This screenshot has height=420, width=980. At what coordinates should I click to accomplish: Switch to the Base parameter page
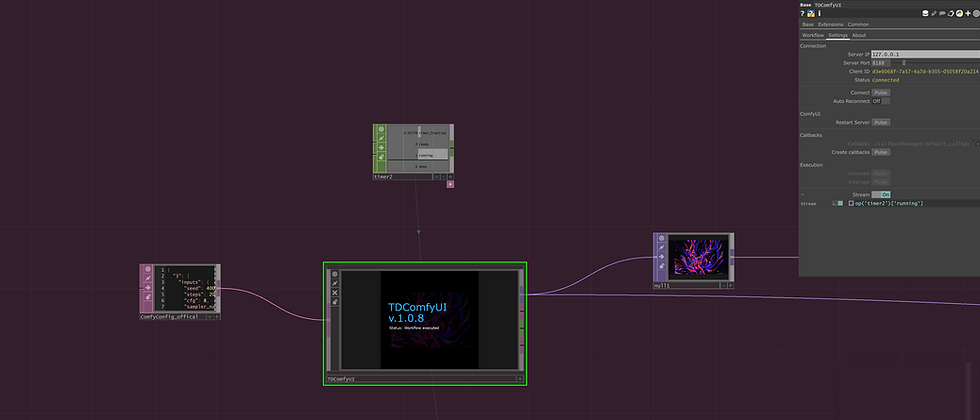point(808,24)
